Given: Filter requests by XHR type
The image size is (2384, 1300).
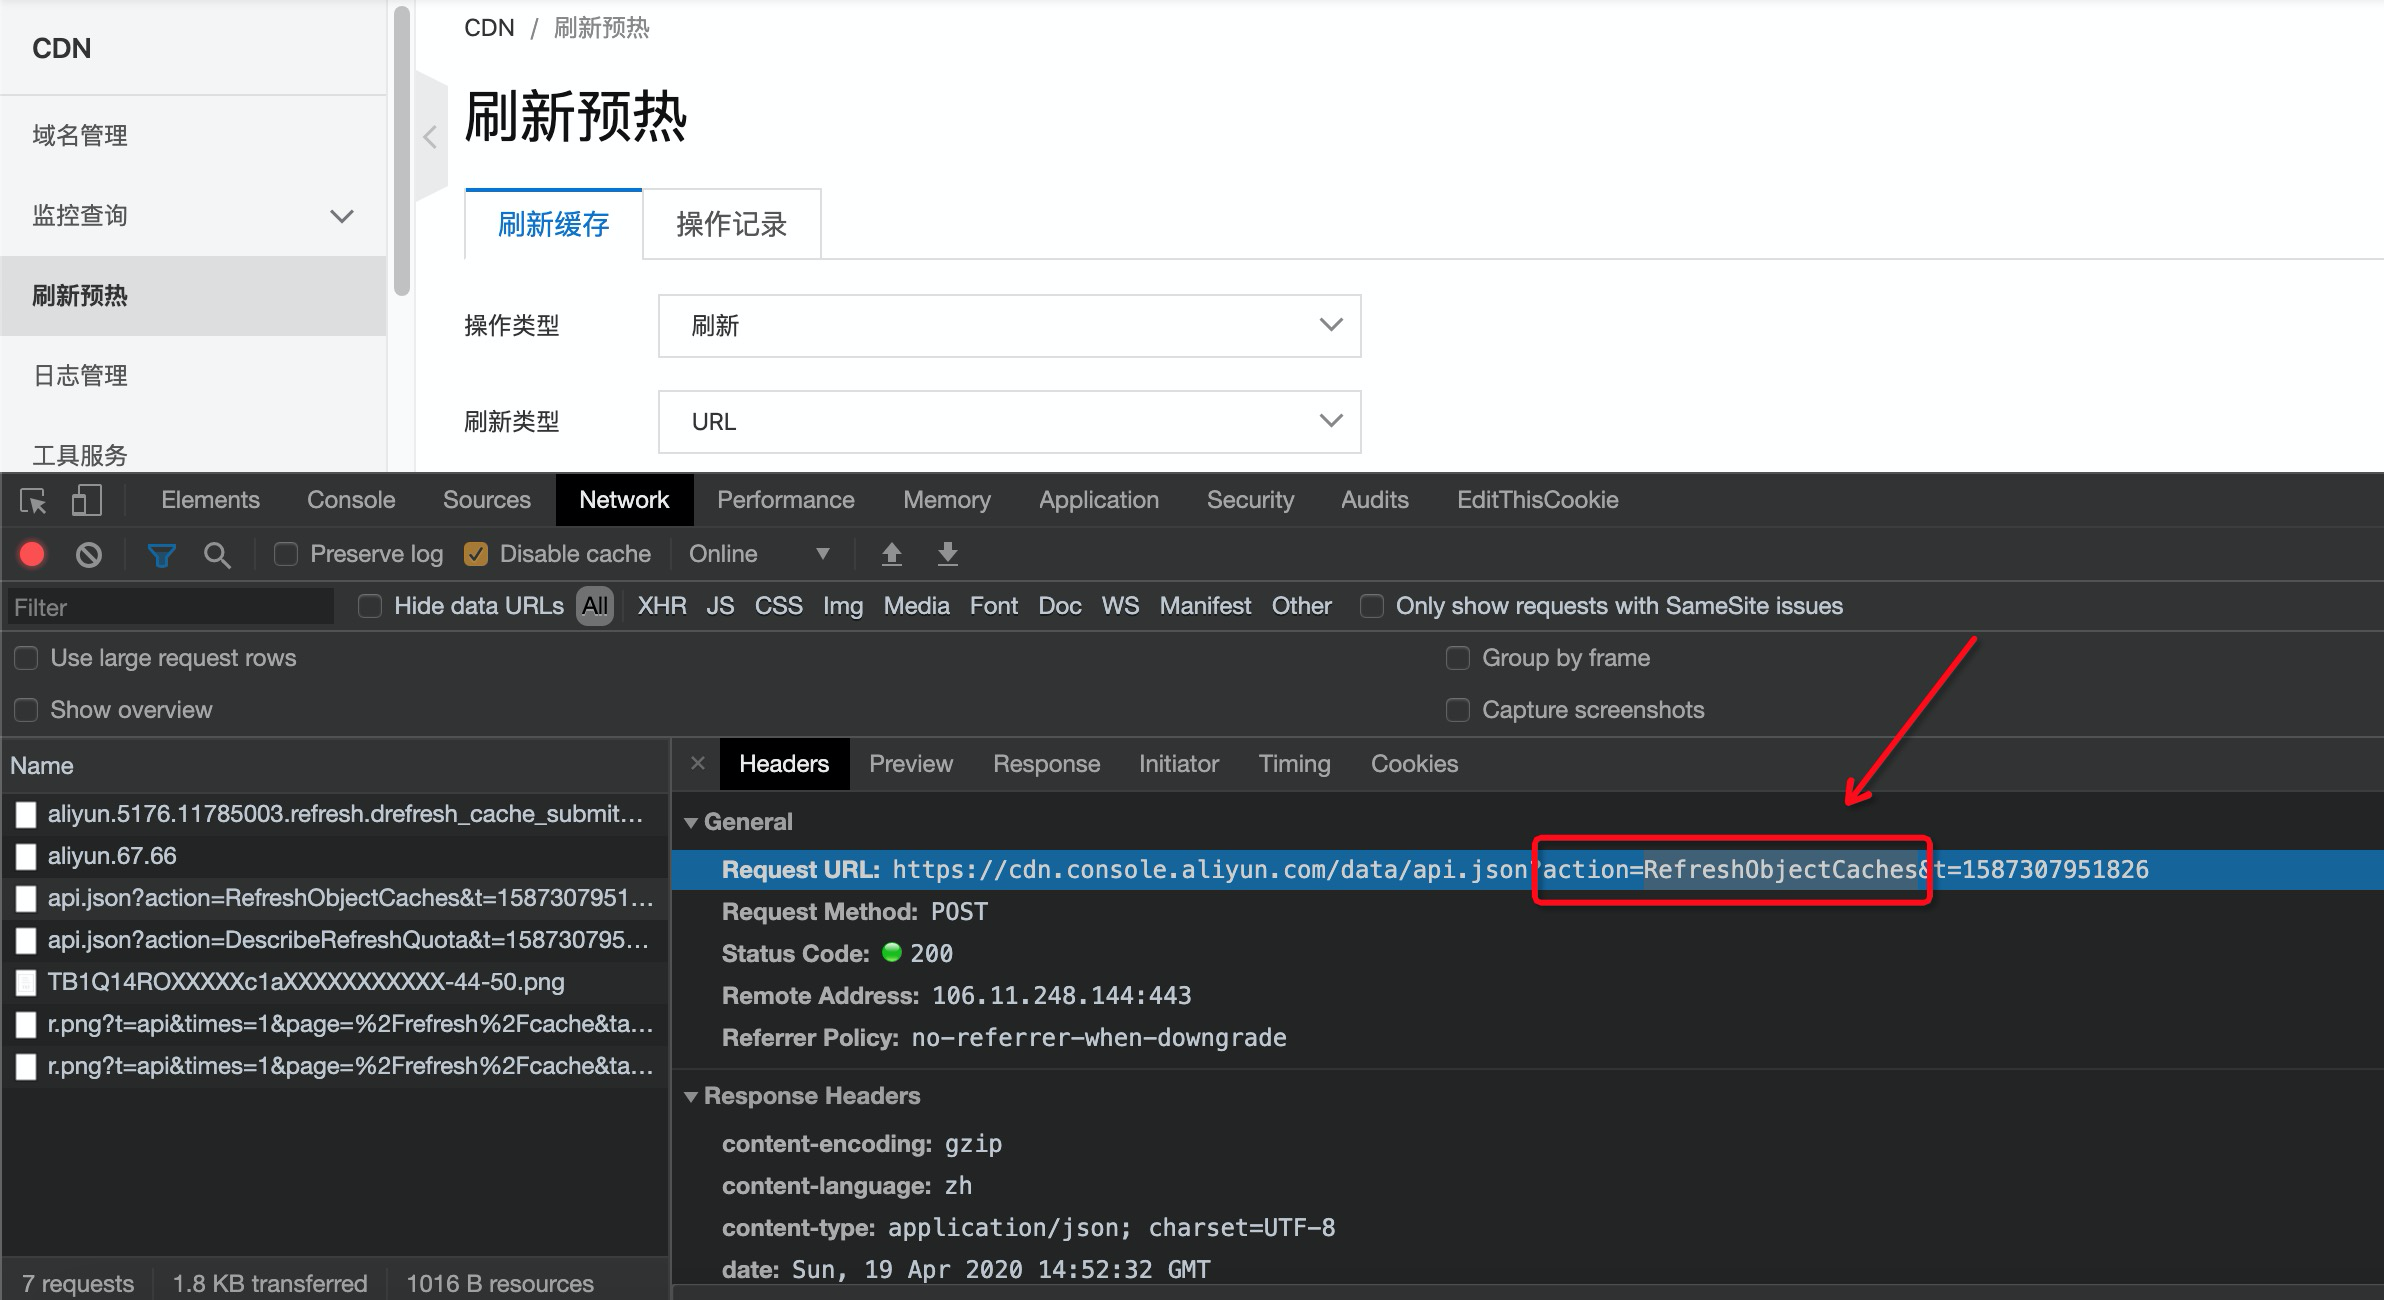Looking at the screenshot, I should pos(662,606).
